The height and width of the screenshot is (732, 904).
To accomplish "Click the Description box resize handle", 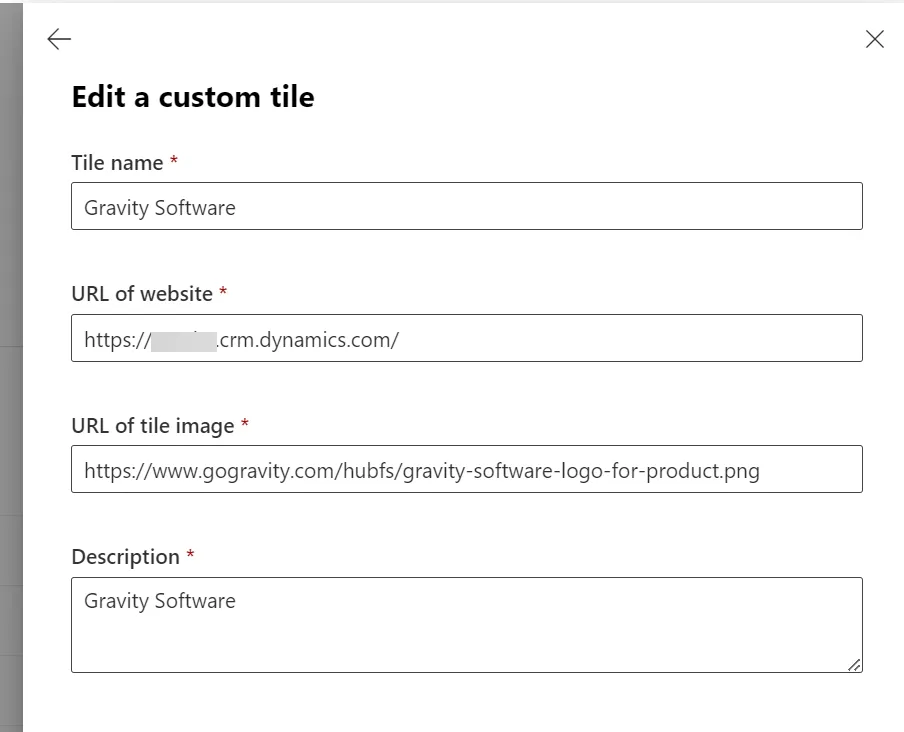I will [854, 665].
